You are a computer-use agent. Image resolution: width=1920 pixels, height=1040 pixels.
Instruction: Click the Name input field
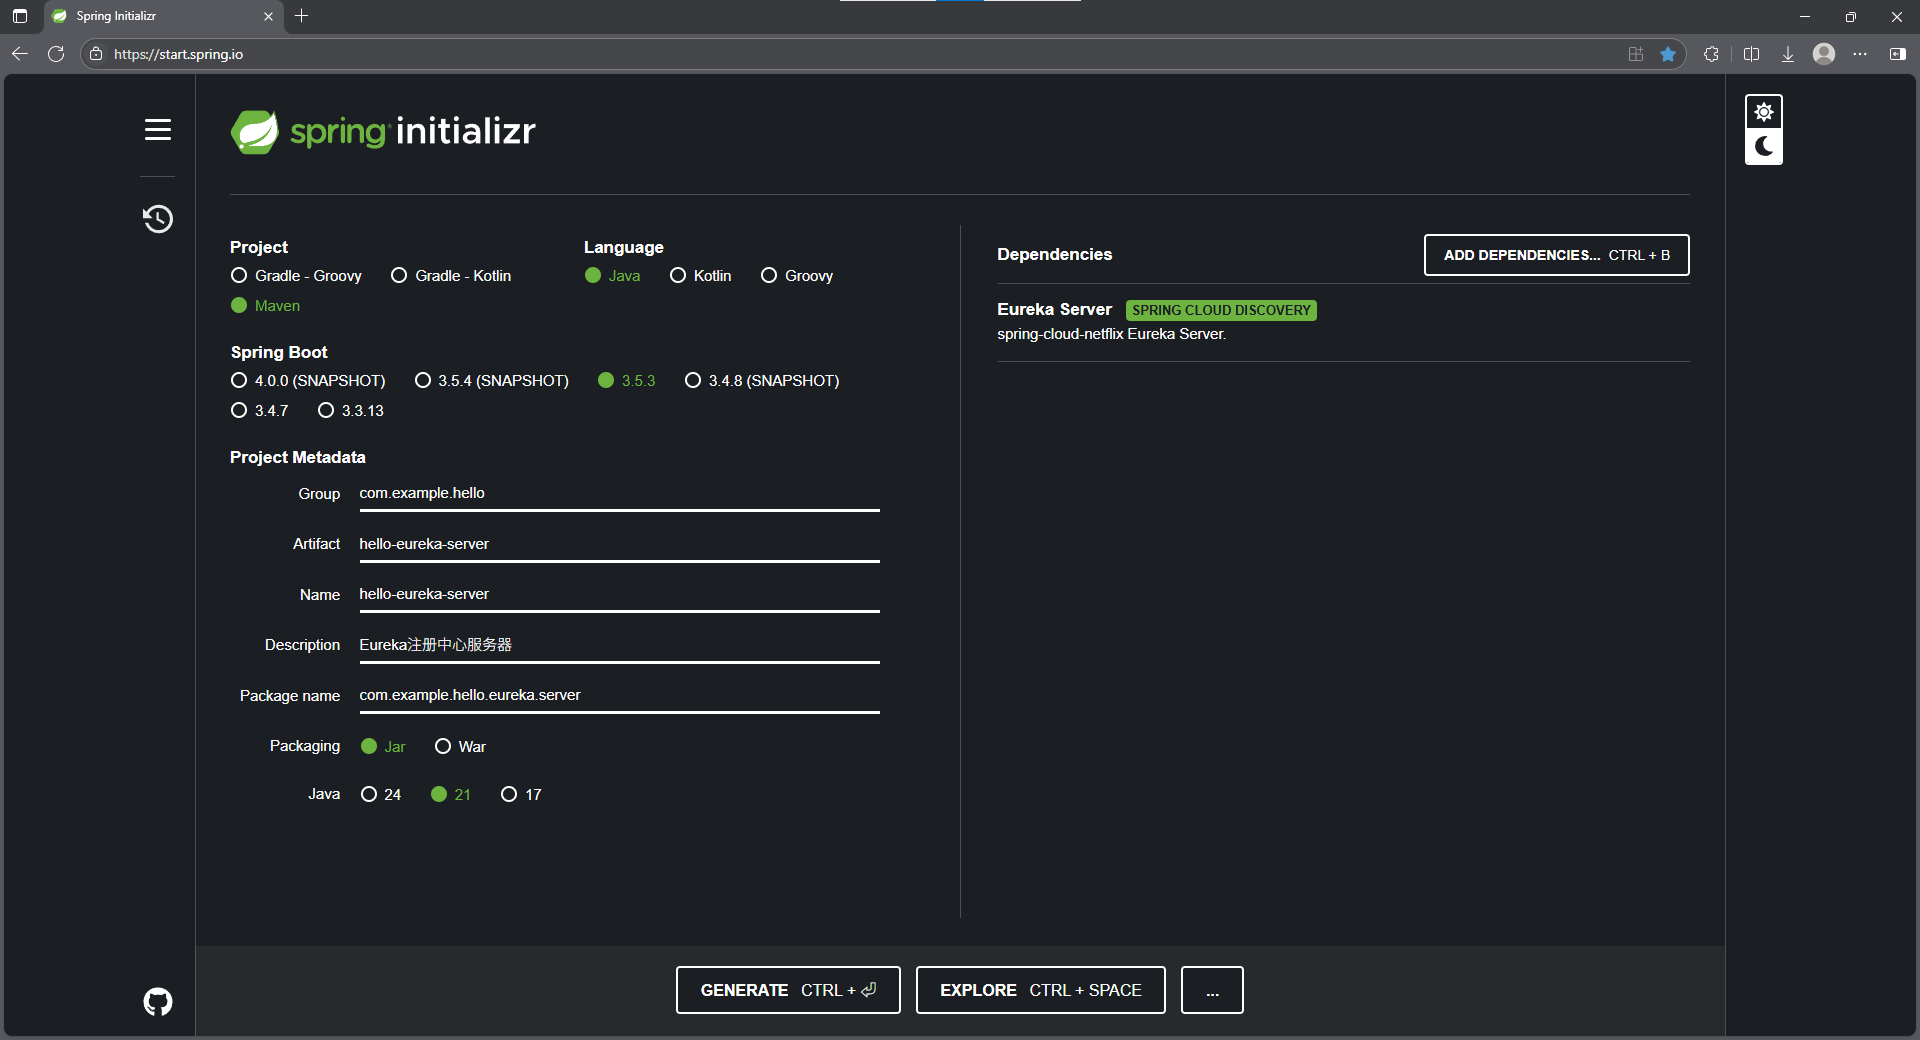tap(619, 595)
